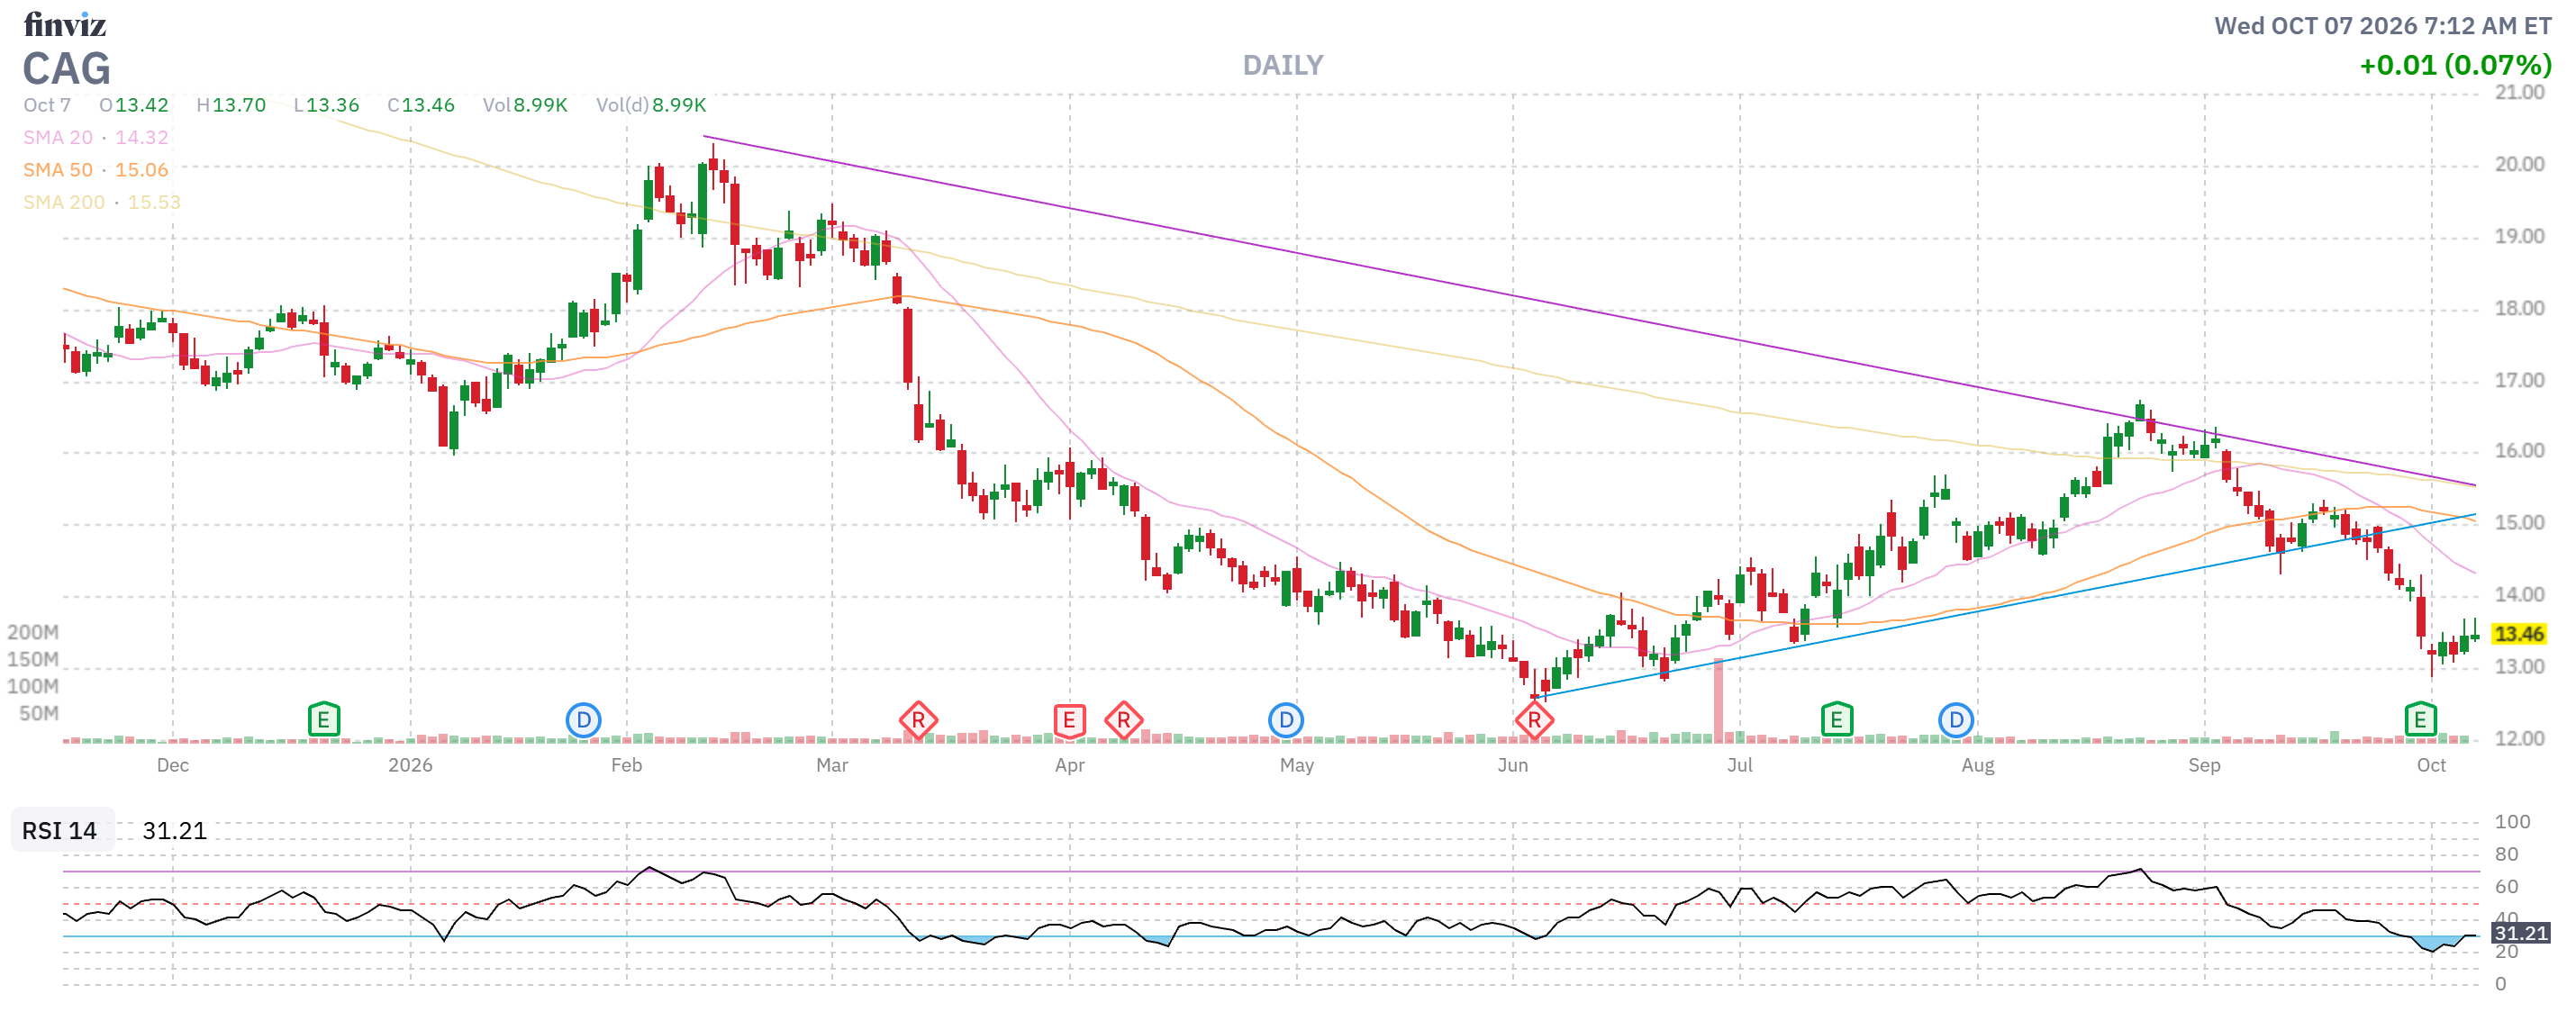
Task: Click the red R marker after April earnings
Action: [1124, 720]
